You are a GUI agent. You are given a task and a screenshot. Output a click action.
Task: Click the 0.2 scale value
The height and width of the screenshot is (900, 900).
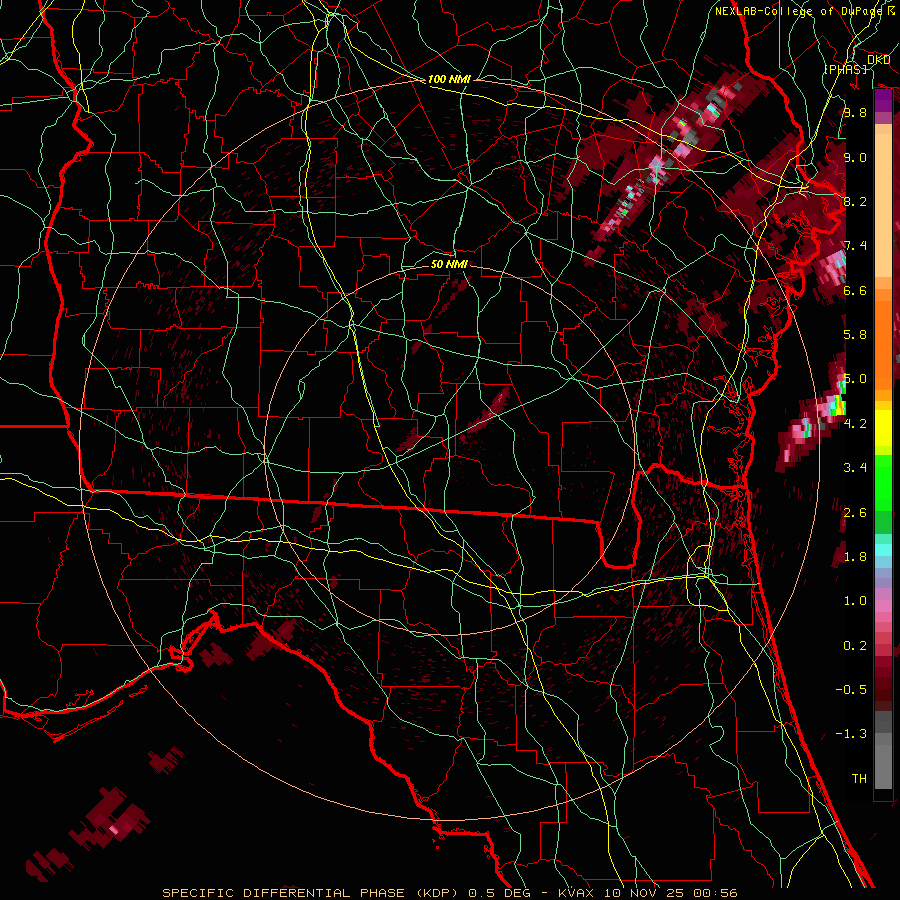[x=855, y=645]
